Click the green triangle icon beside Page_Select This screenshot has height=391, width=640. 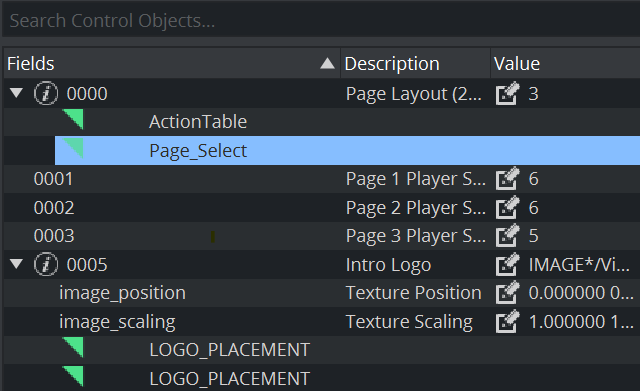74,147
